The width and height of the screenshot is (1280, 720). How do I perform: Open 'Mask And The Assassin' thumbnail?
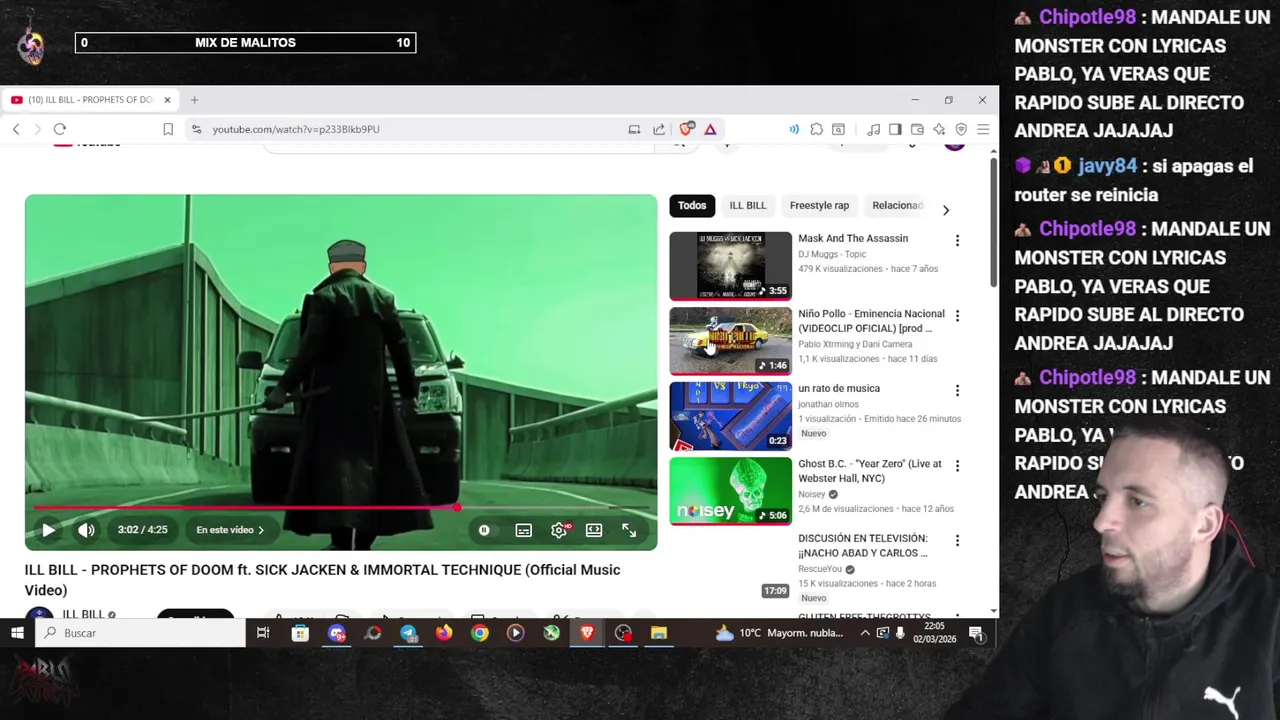tap(730, 266)
